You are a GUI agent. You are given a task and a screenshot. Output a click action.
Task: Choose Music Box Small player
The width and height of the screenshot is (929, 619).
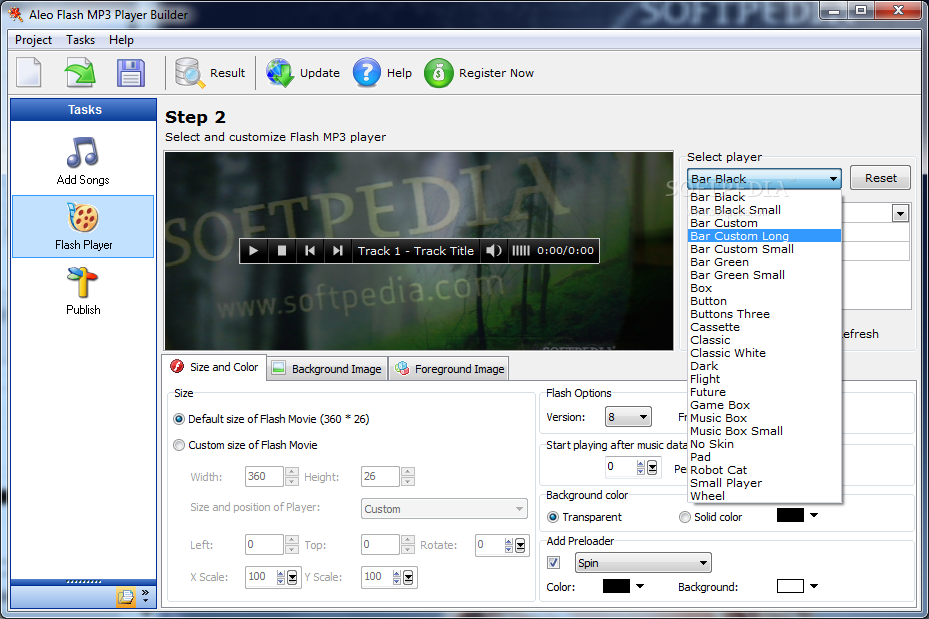[x=764, y=431]
